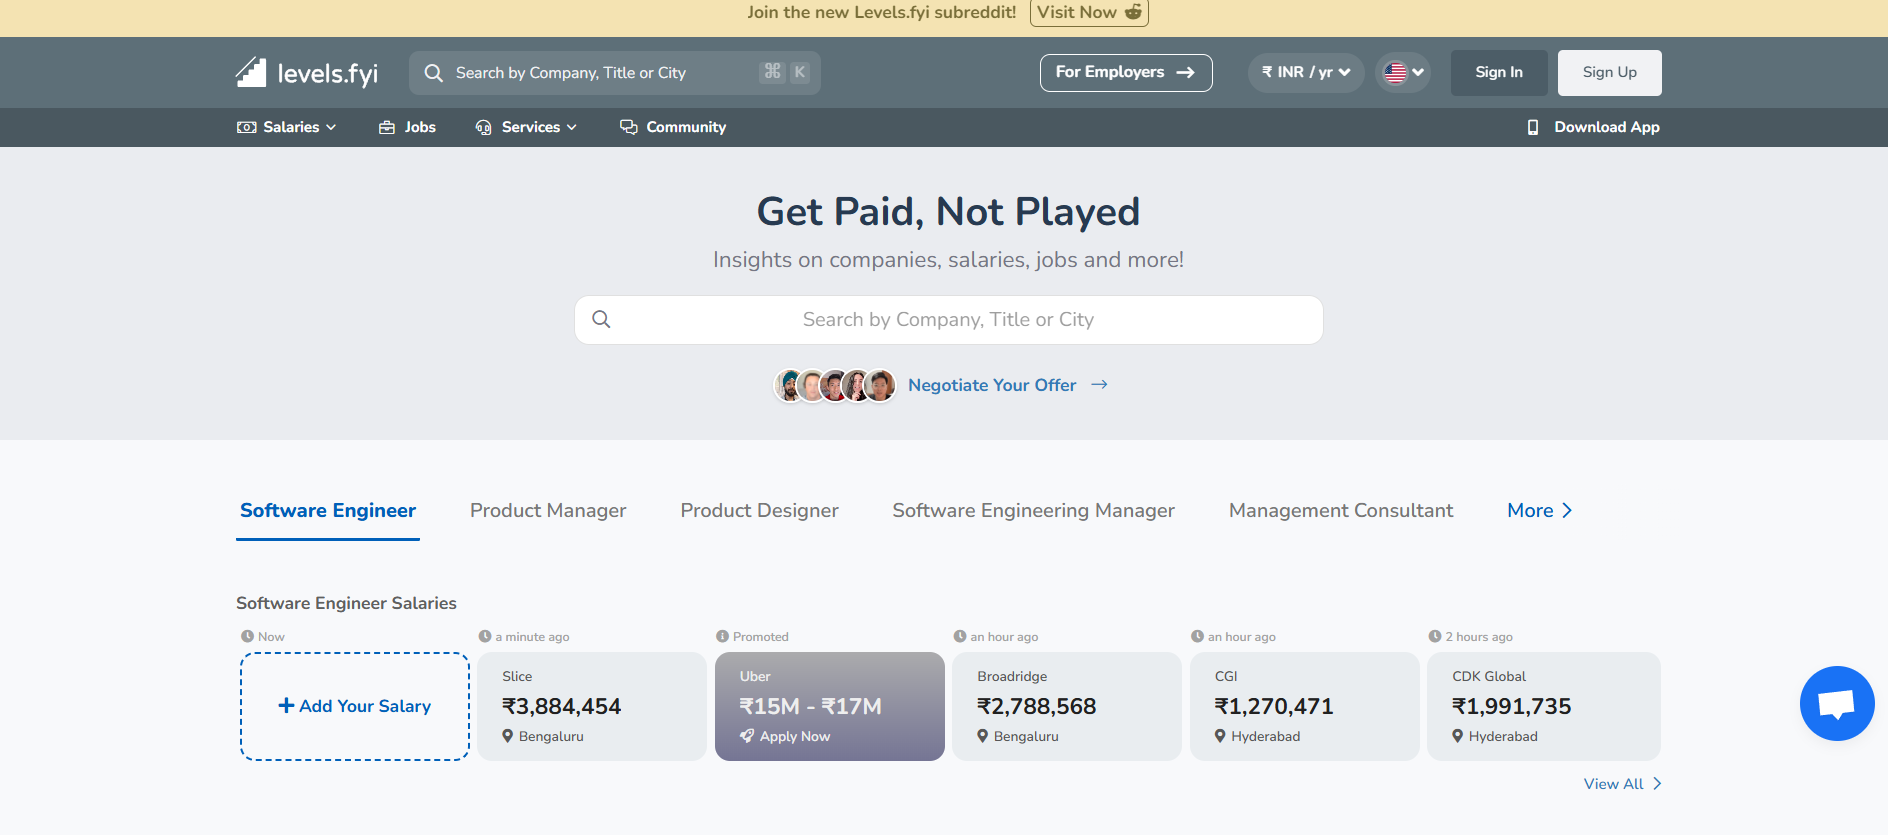Viewport: 1888px width, 835px height.
Task: Open the Jobs page
Action: tap(407, 127)
